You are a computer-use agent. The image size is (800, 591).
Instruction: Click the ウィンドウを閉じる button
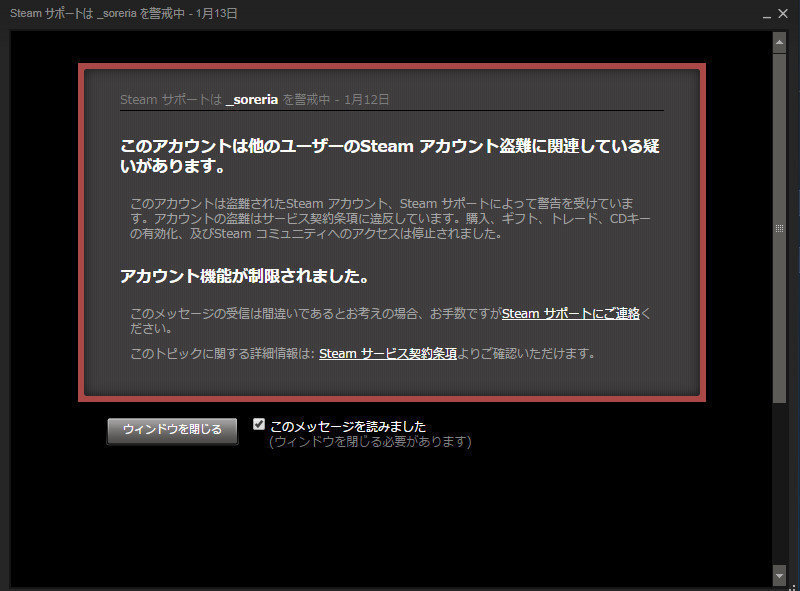pyautogui.click(x=172, y=430)
